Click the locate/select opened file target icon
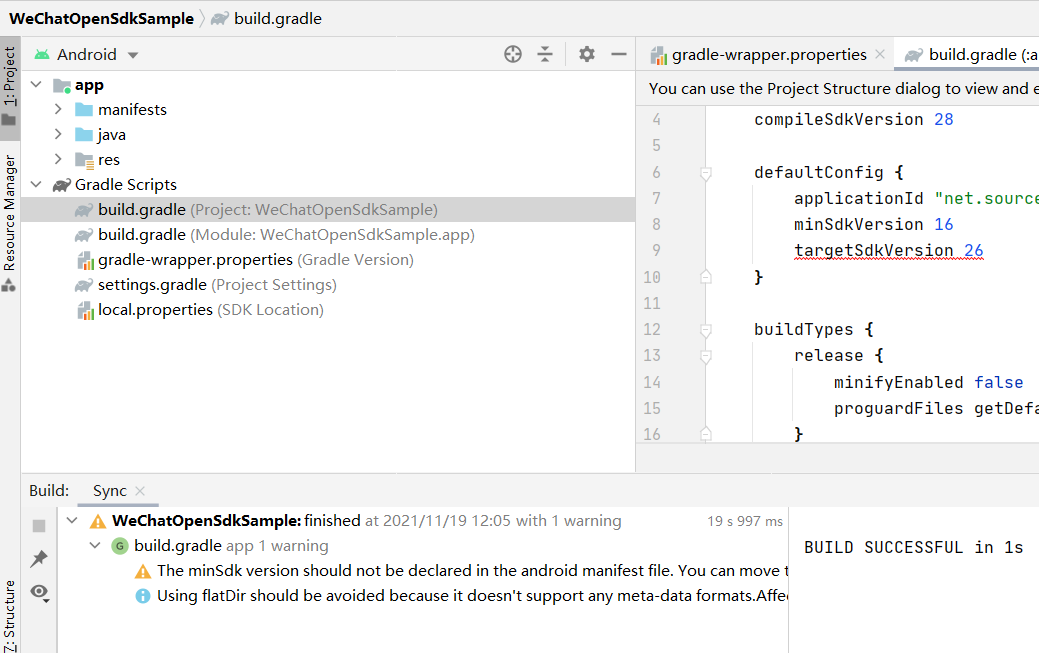Viewport: 1039px width, 653px height. (x=513, y=54)
